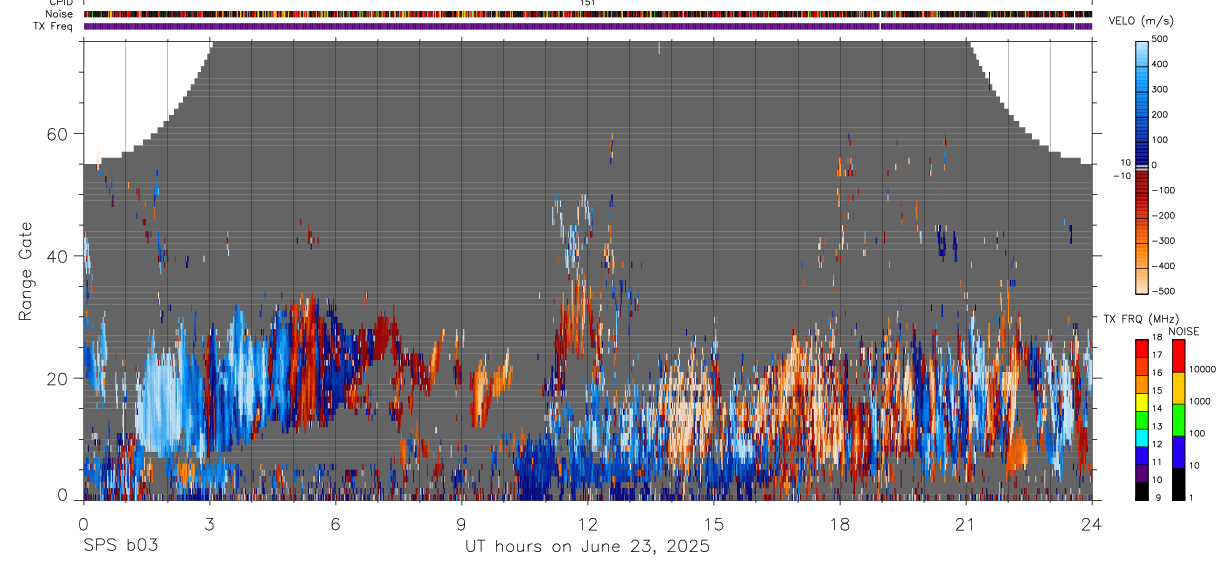Click the 10000 label on noise legend
1228x567 pixels.
point(1203,369)
